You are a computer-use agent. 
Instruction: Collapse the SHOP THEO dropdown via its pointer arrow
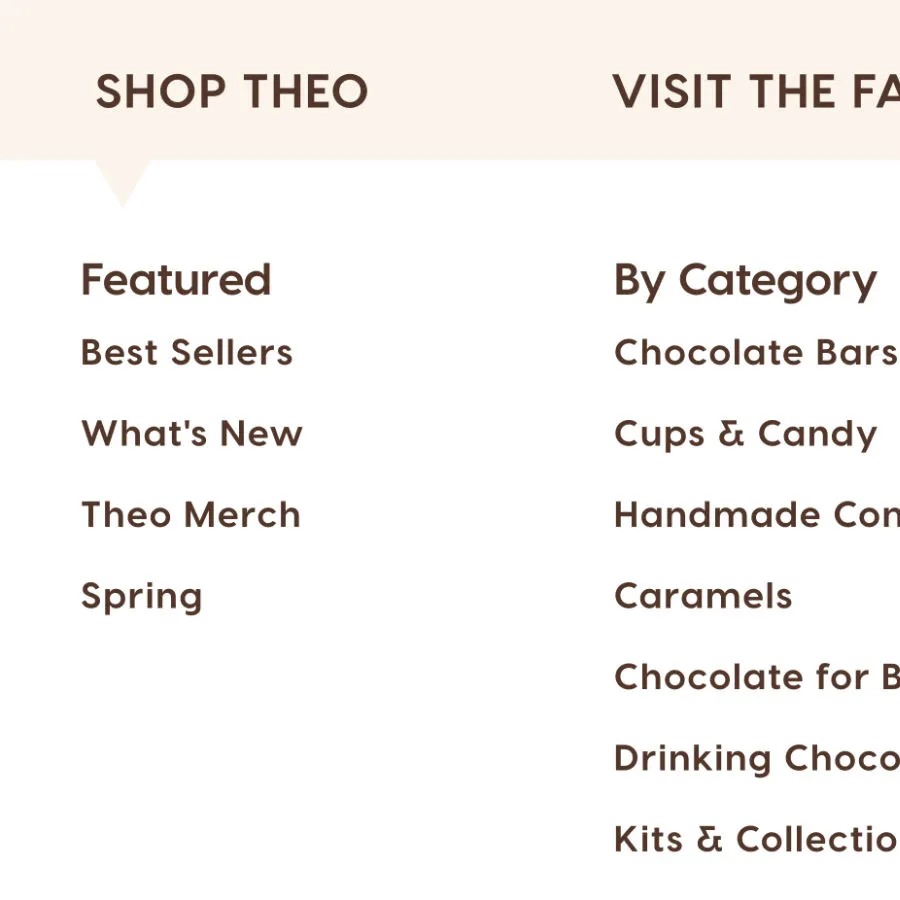tap(120, 180)
